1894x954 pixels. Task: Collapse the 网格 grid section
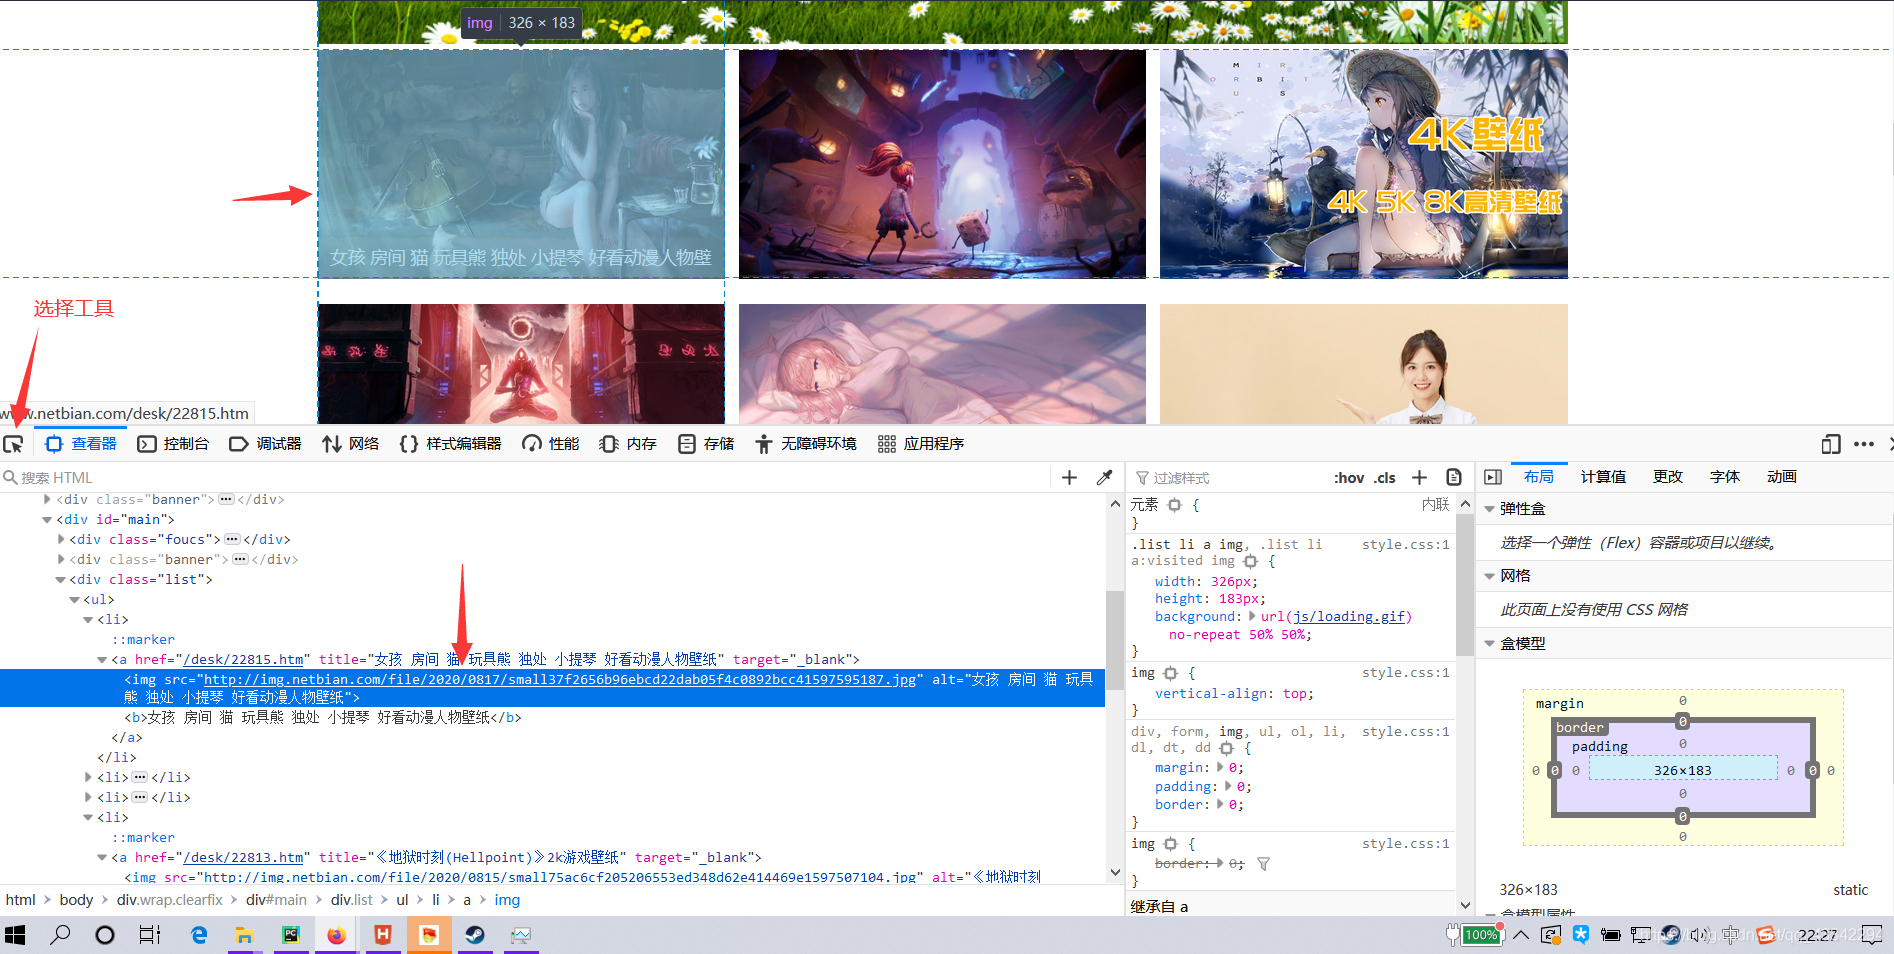[1489, 576]
